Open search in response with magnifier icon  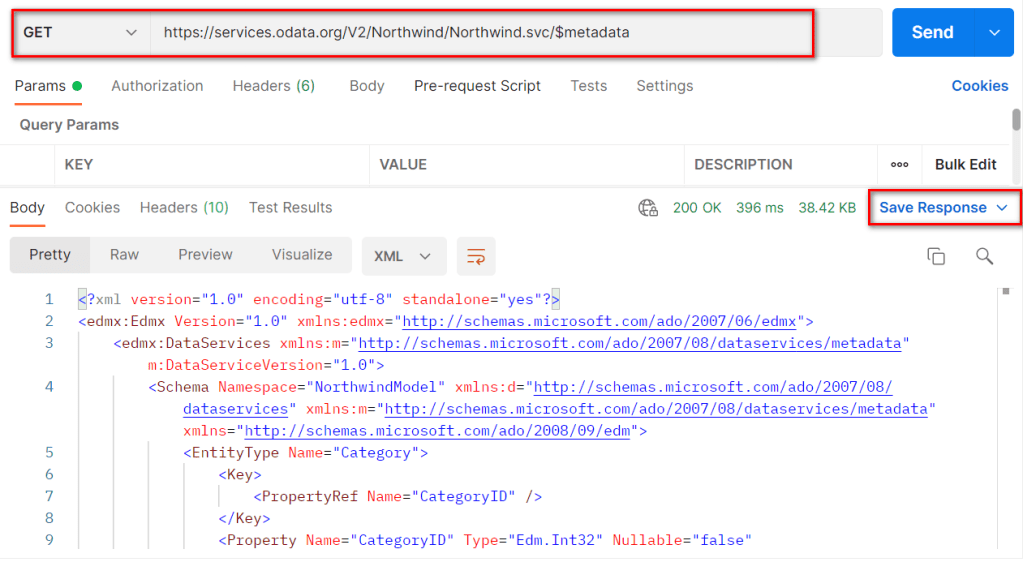click(984, 257)
